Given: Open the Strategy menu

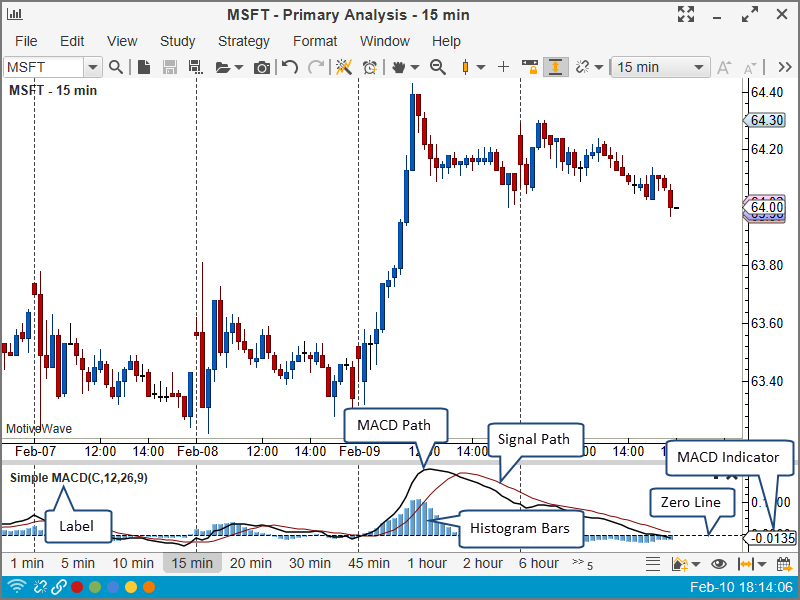Looking at the screenshot, I should tap(243, 41).
